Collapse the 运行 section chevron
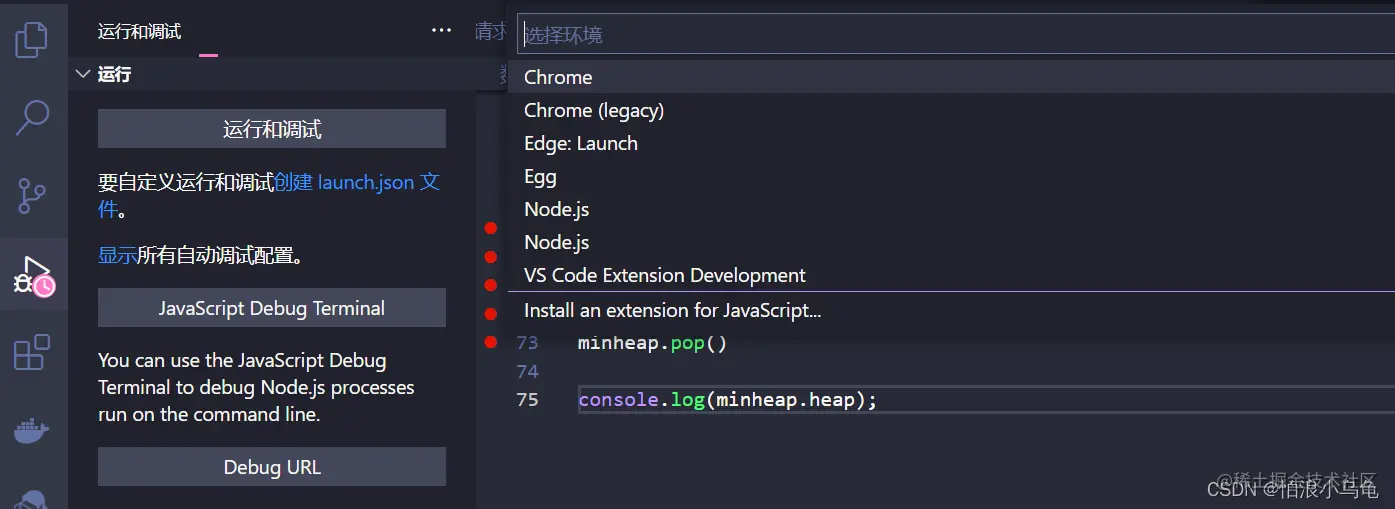Screen dimensions: 1395x509 [x=83, y=74]
